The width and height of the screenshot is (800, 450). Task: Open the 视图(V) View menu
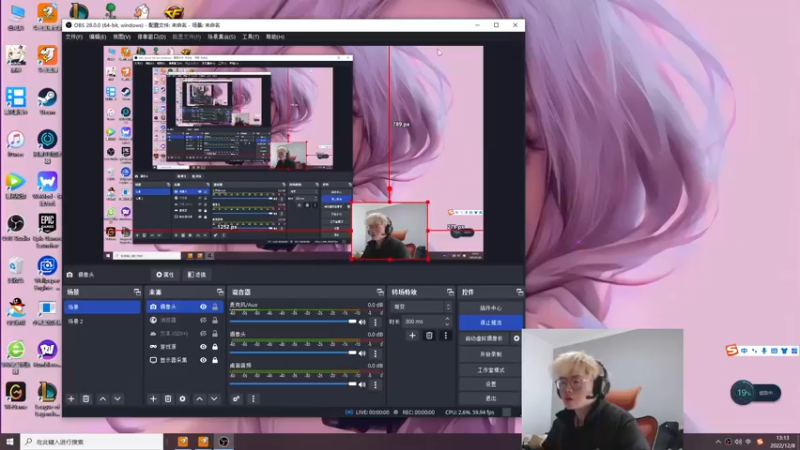[x=121, y=37]
